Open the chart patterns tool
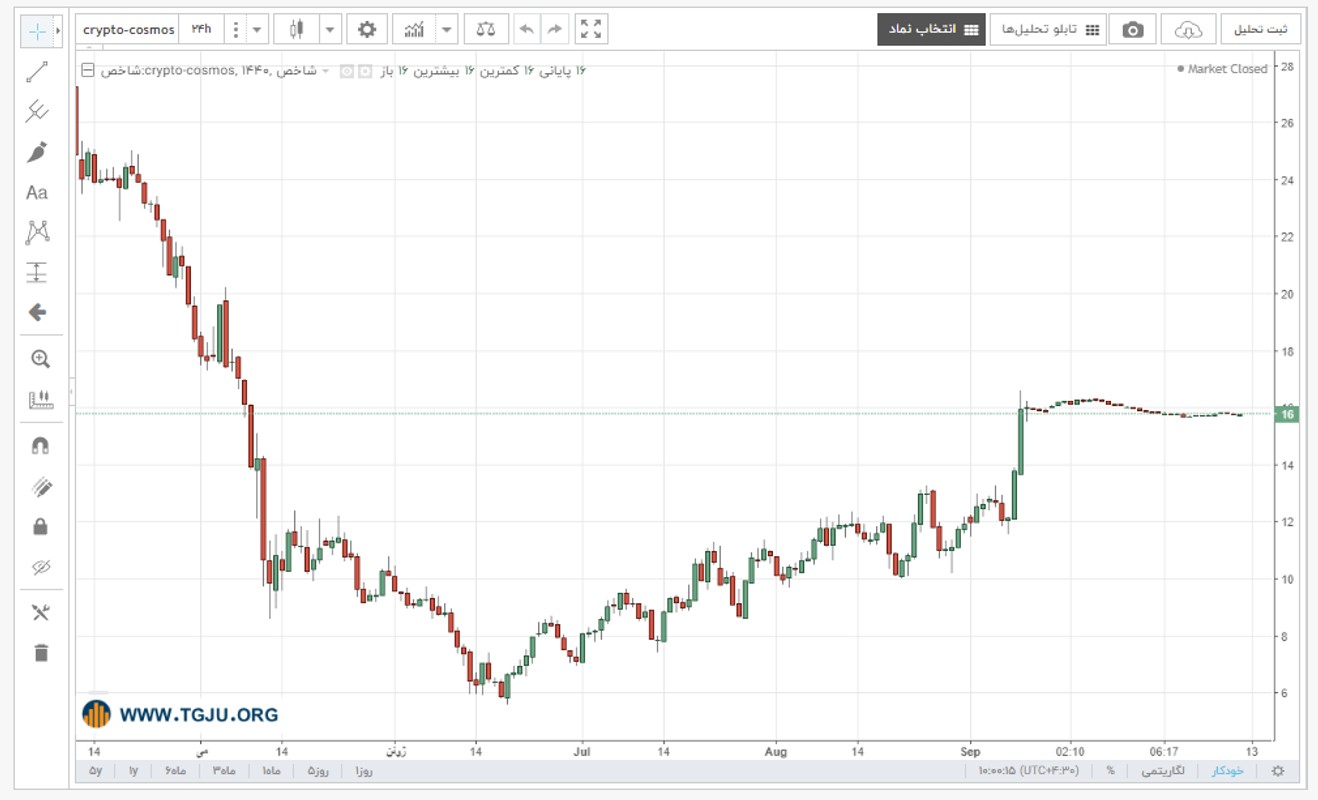1318x800 pixels. [37, 232]
